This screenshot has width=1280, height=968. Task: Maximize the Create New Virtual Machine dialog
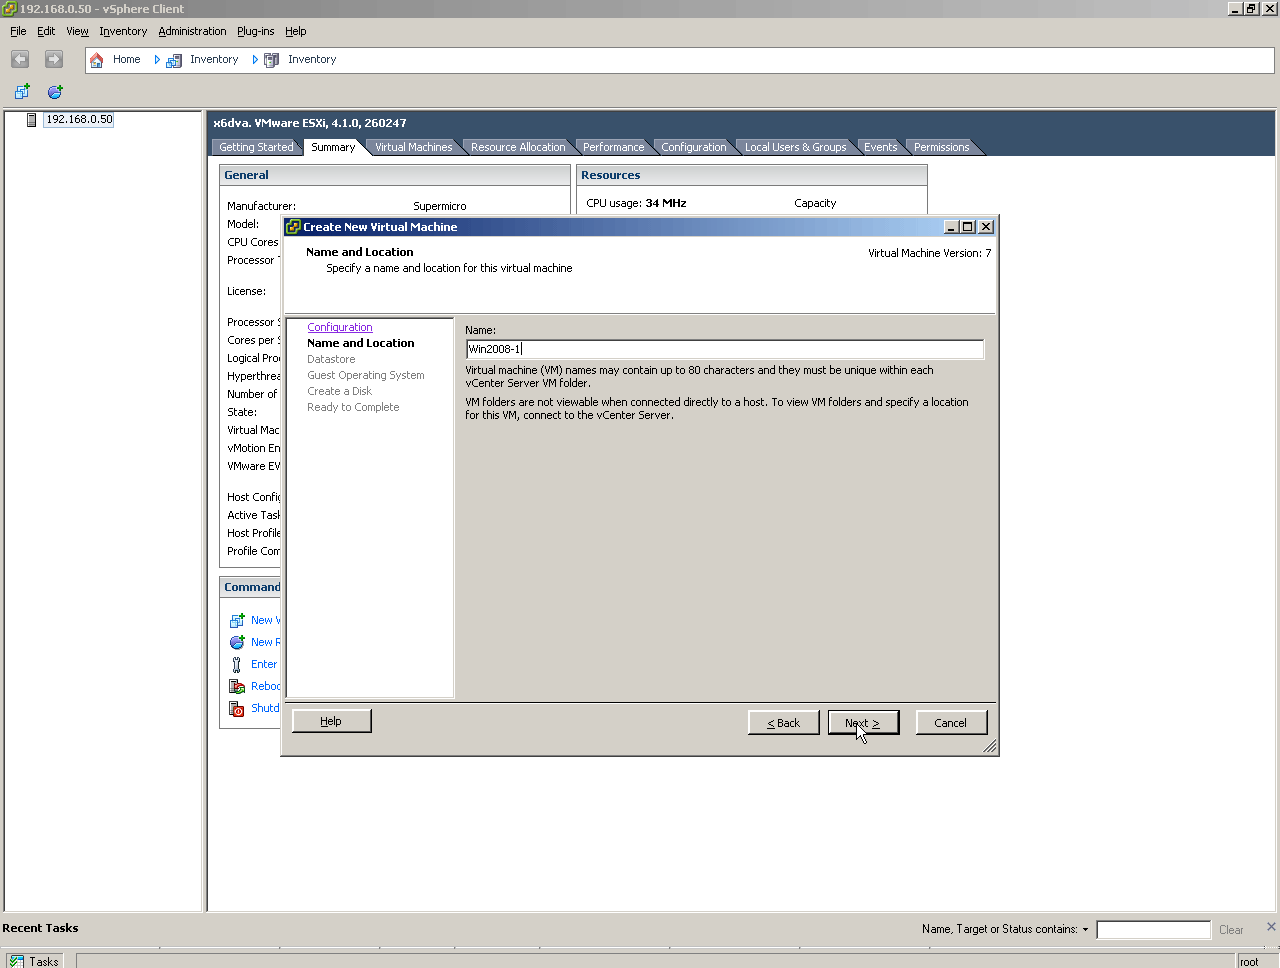[968, 227]
